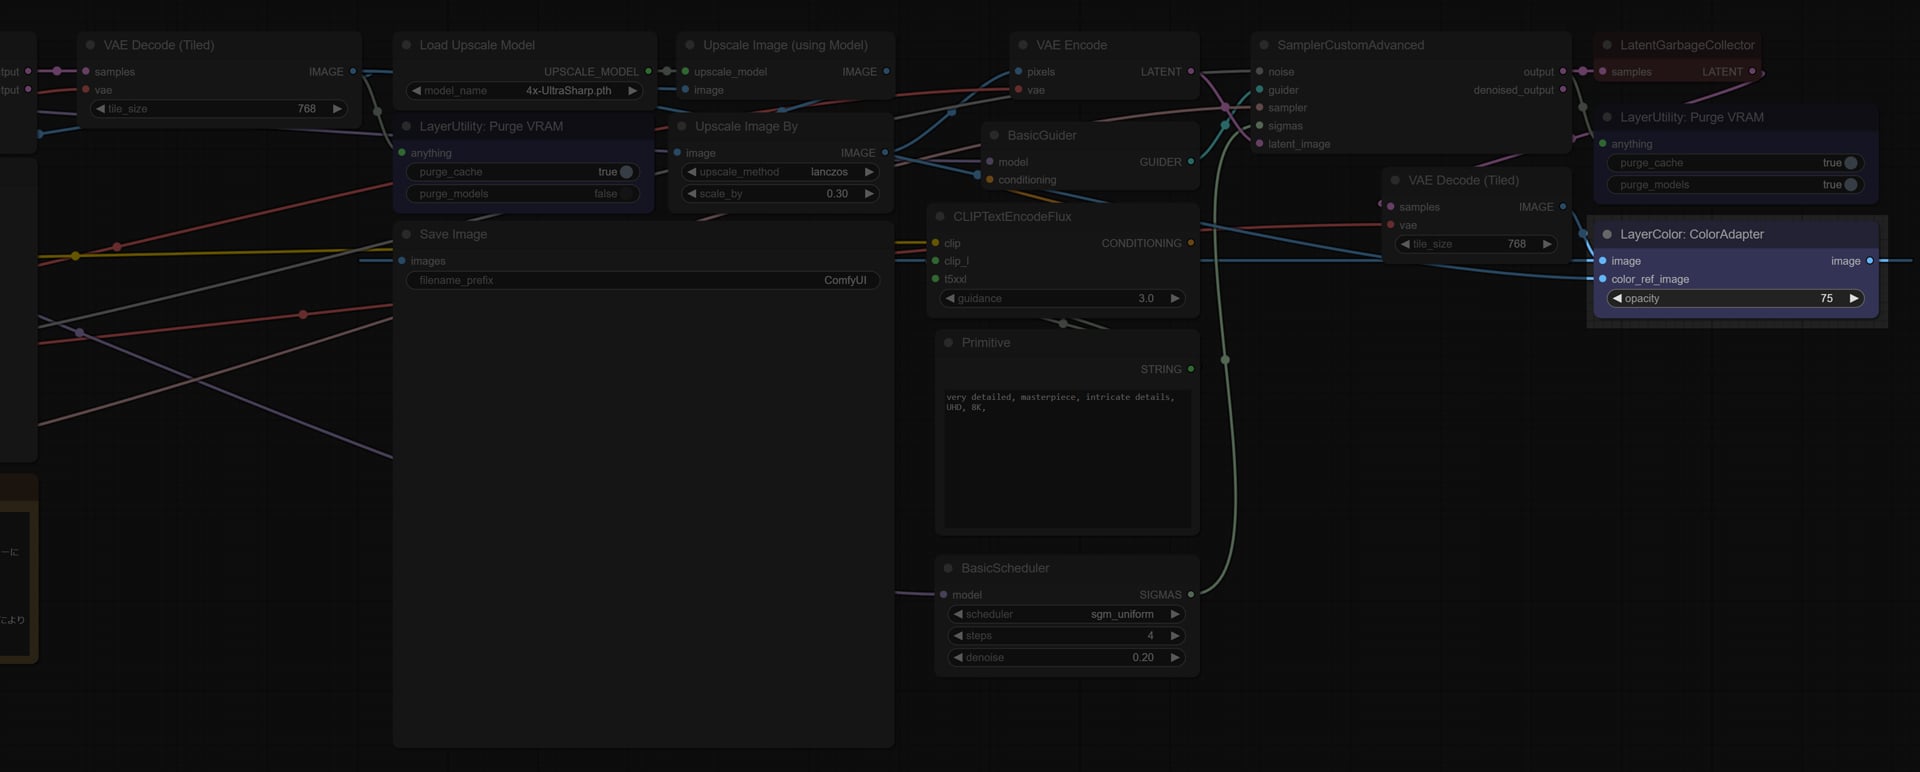The width and height of the screenshot is (1920, 772).
Task: Decrease opacity with its left arrow
Action: click(1617, 298)
